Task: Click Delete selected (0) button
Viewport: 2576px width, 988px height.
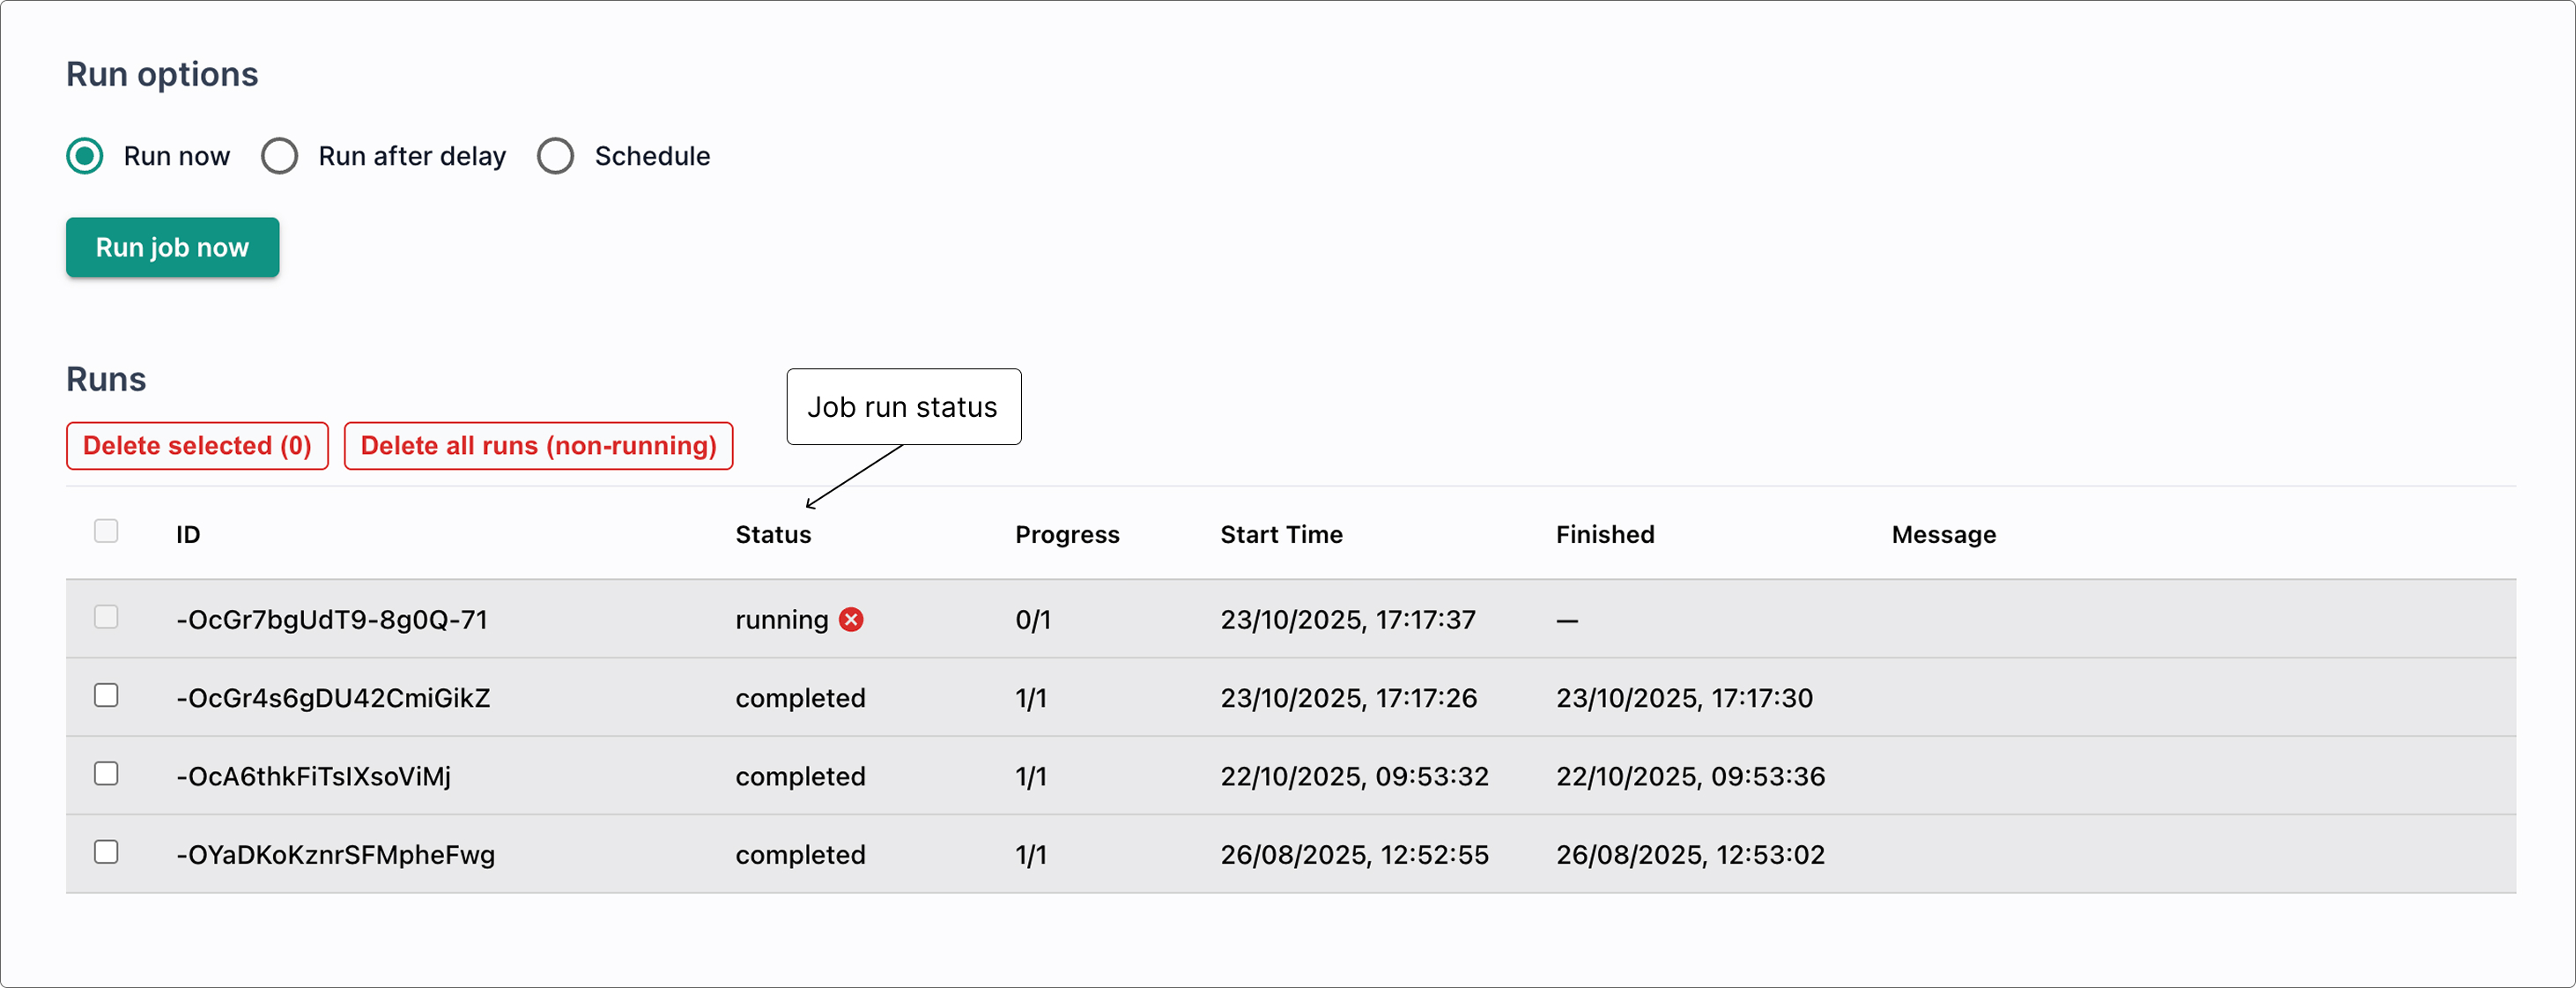Action: click(x=197, y=446)
